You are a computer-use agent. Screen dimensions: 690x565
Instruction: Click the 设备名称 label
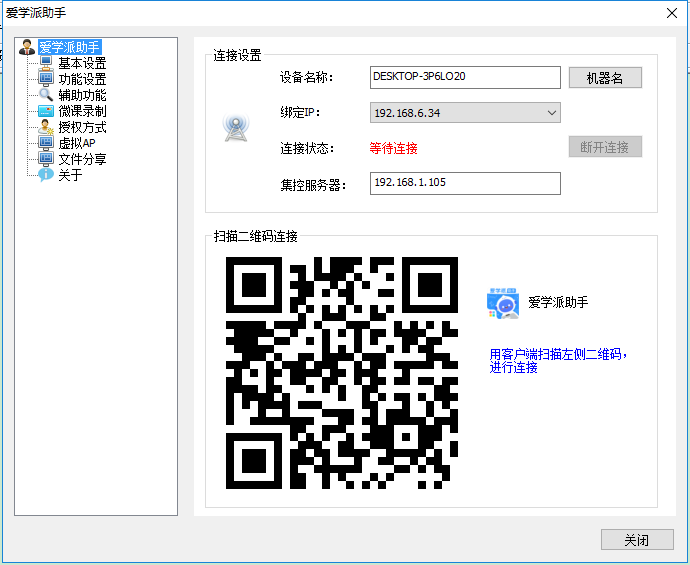(x=307, y=77)
